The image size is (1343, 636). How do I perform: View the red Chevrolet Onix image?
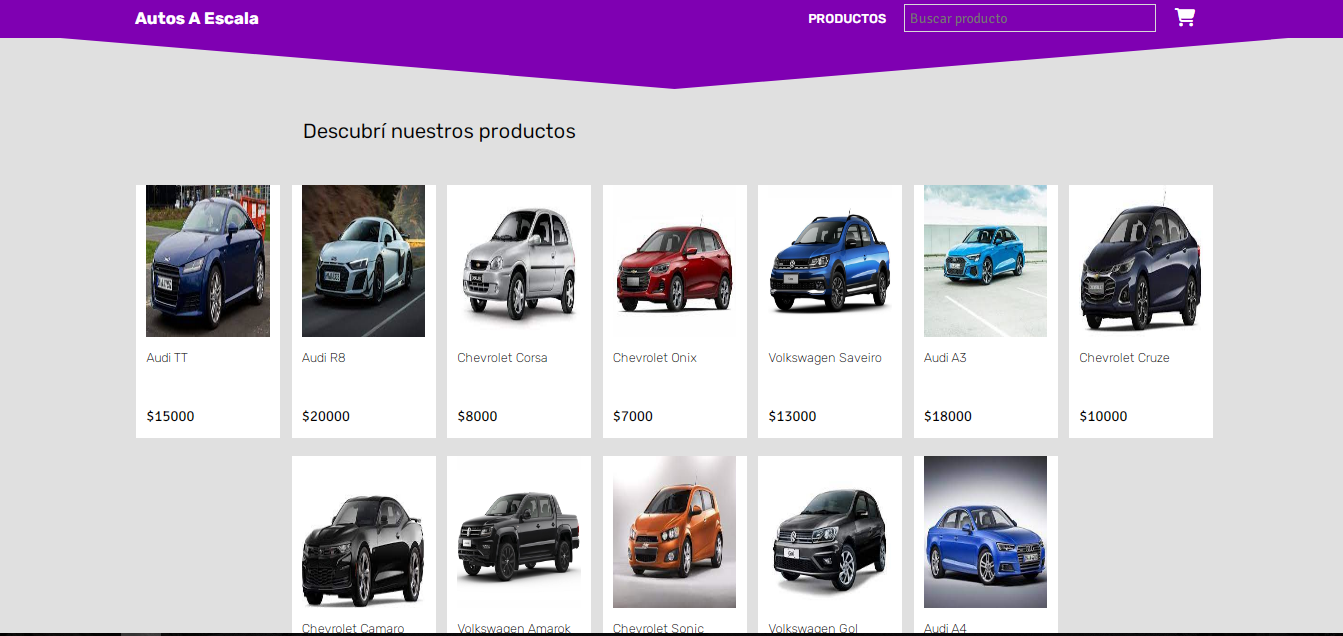pos(674,261)
